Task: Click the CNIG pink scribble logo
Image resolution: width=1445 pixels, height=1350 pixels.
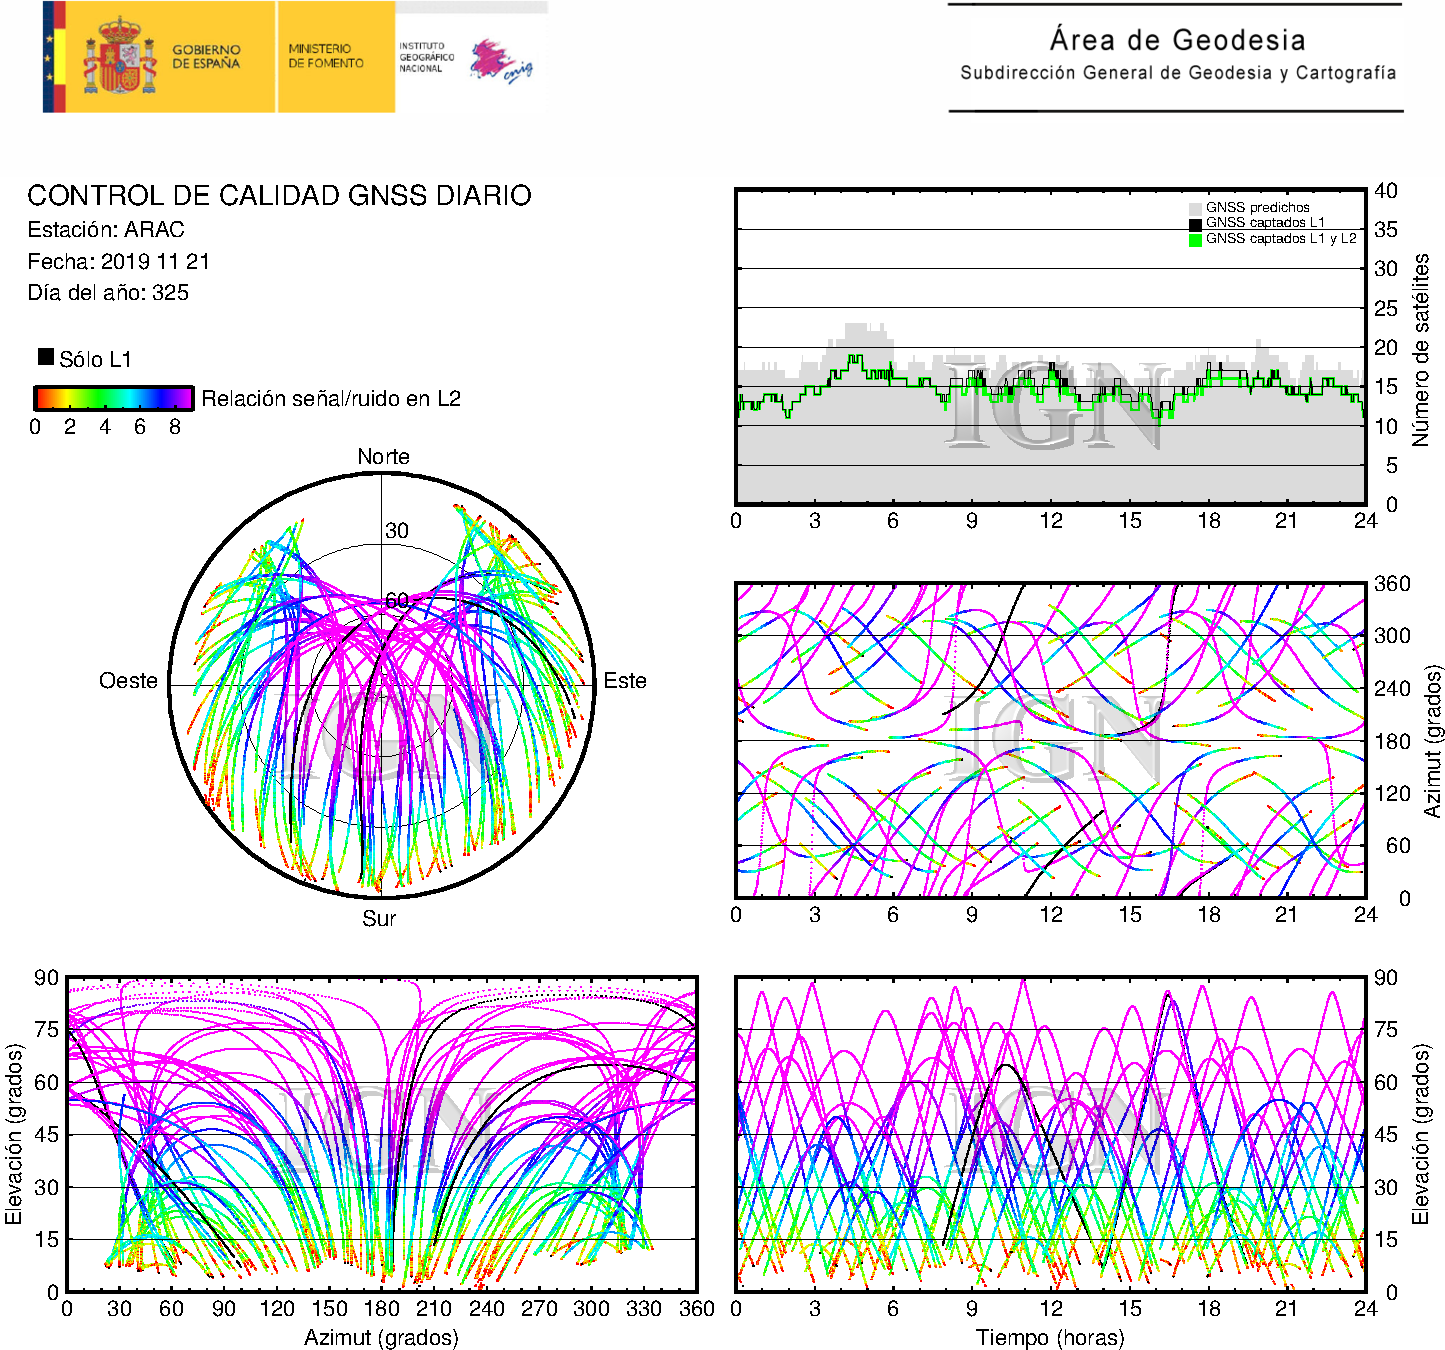Action: point(500,61)
